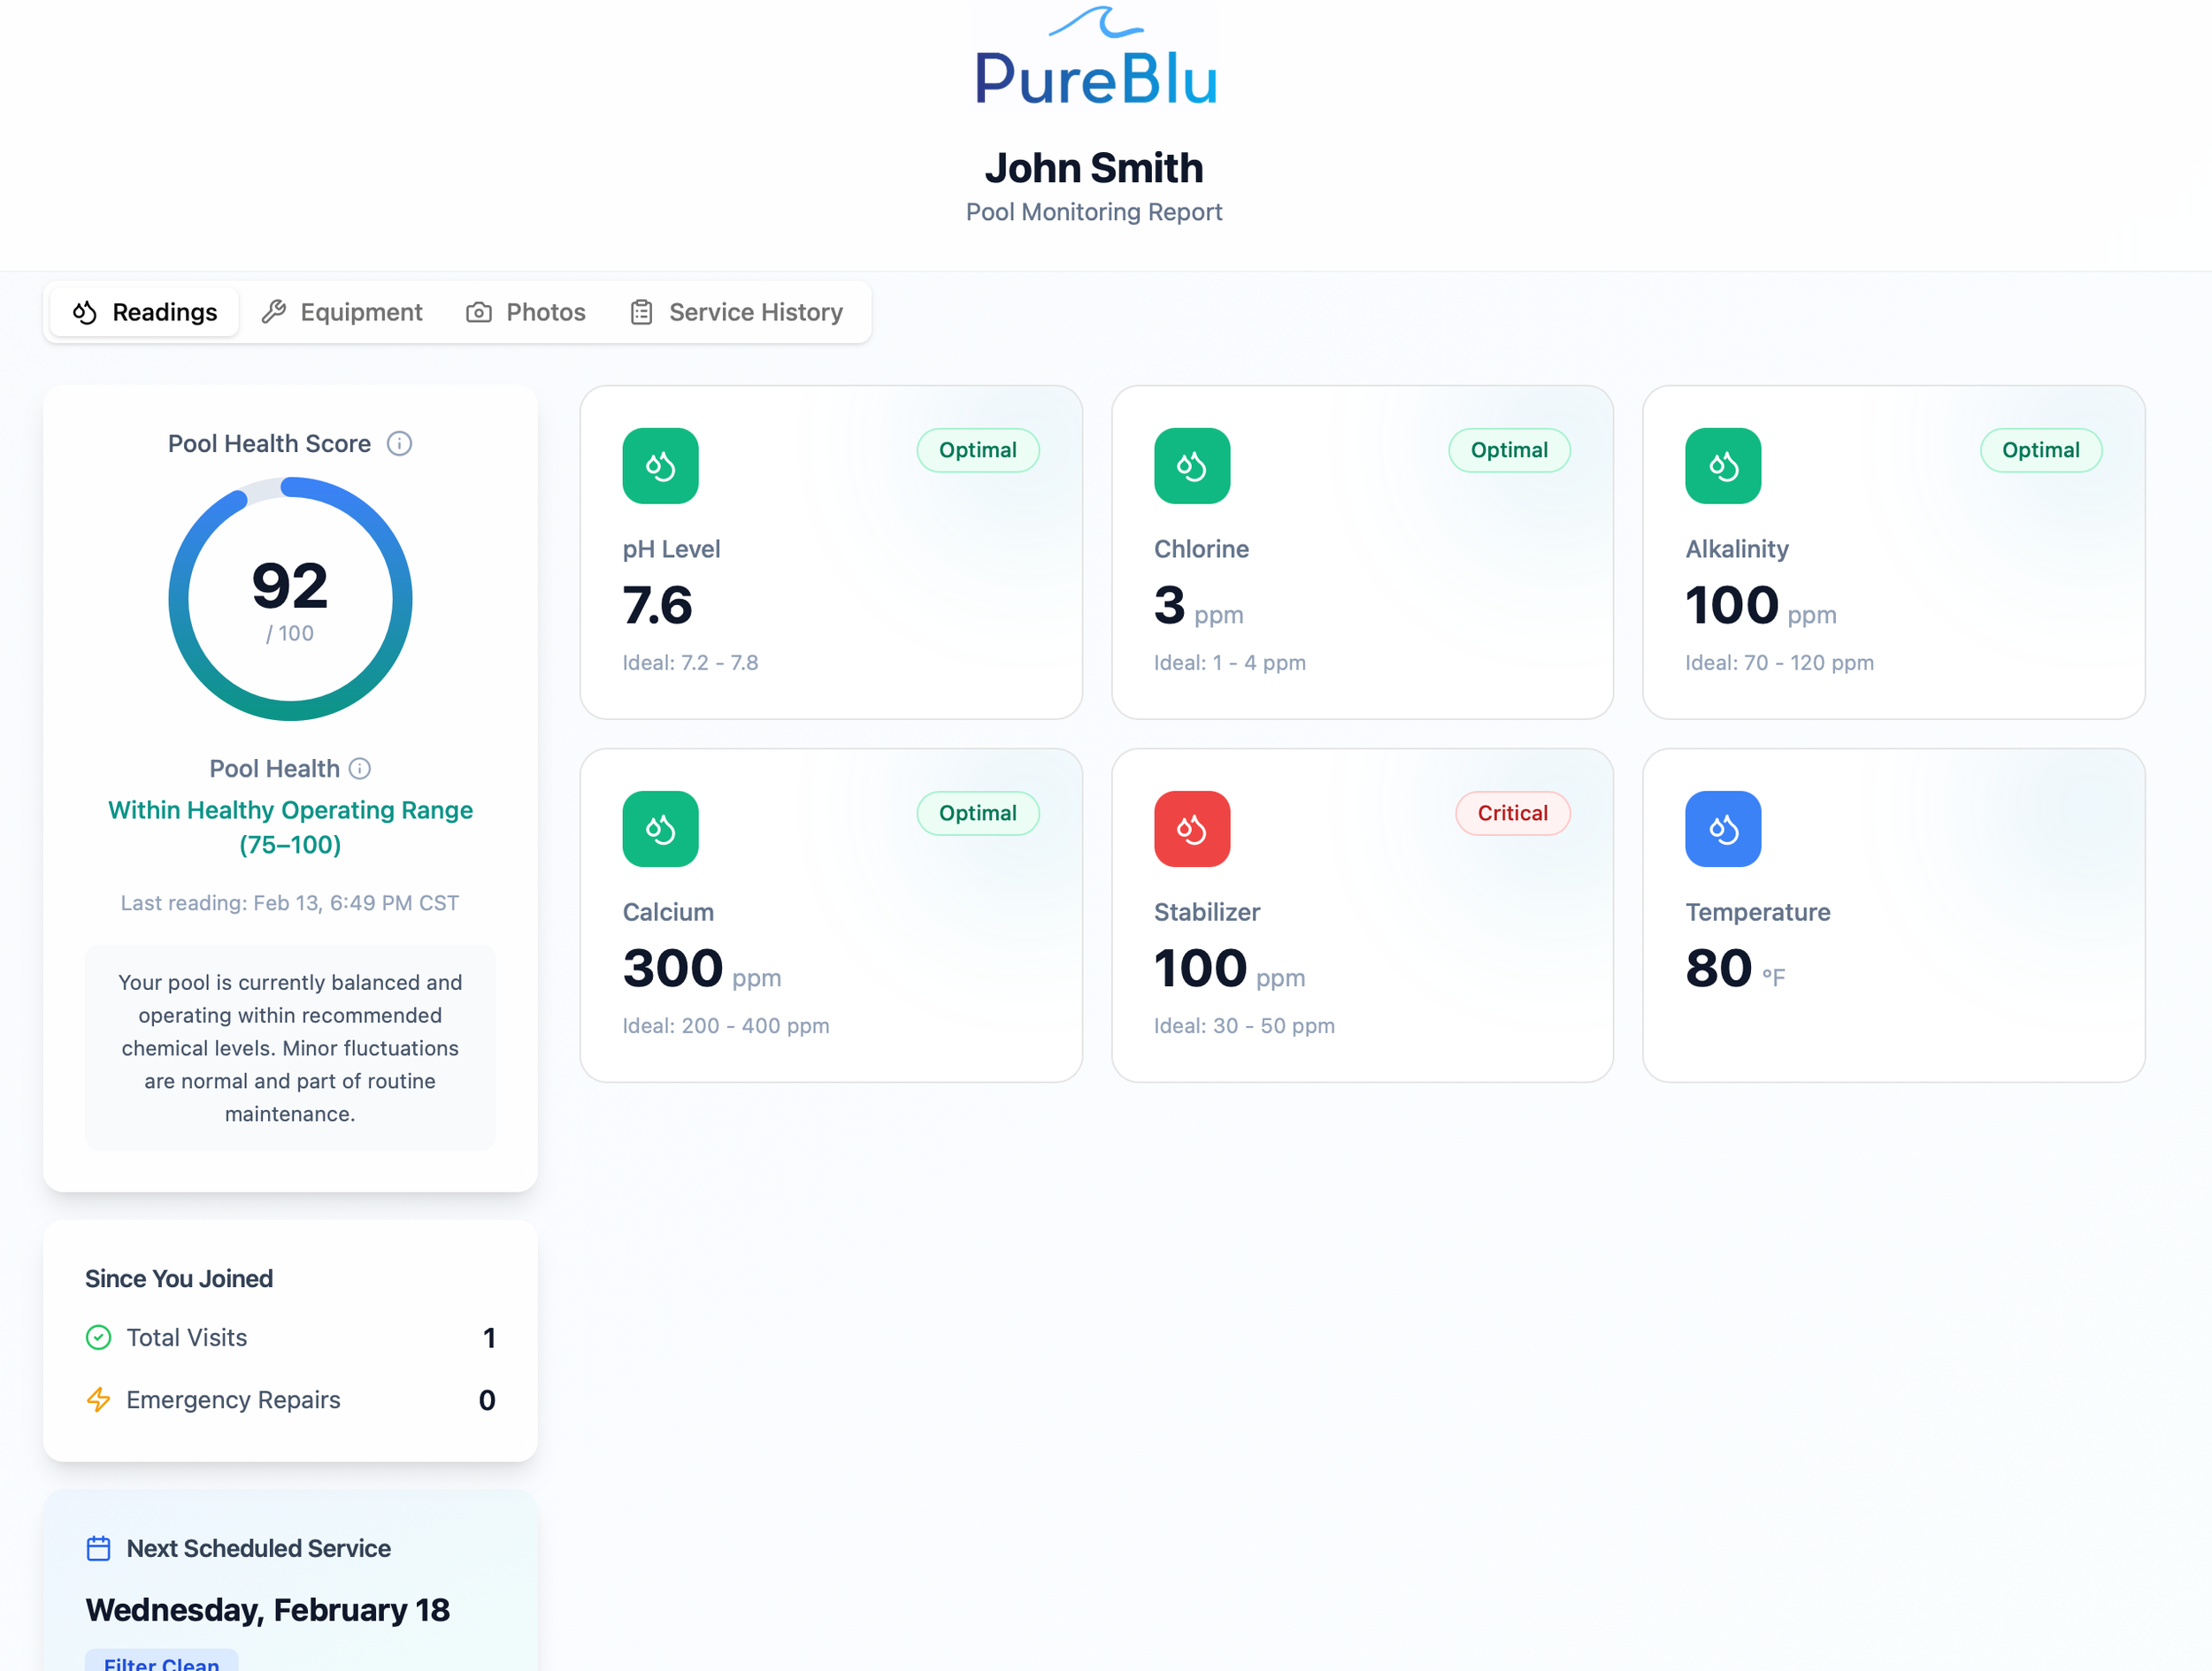Click the Optimal badge on pH Level
Screen dimensions: 2212x1671
(977, 450)
